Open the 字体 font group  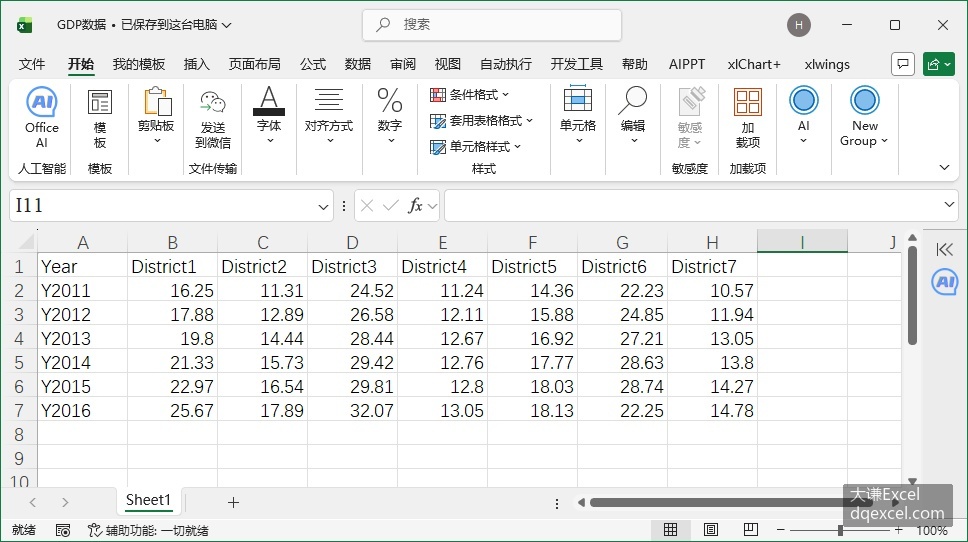pyautogui.click(x=269, y=116)
